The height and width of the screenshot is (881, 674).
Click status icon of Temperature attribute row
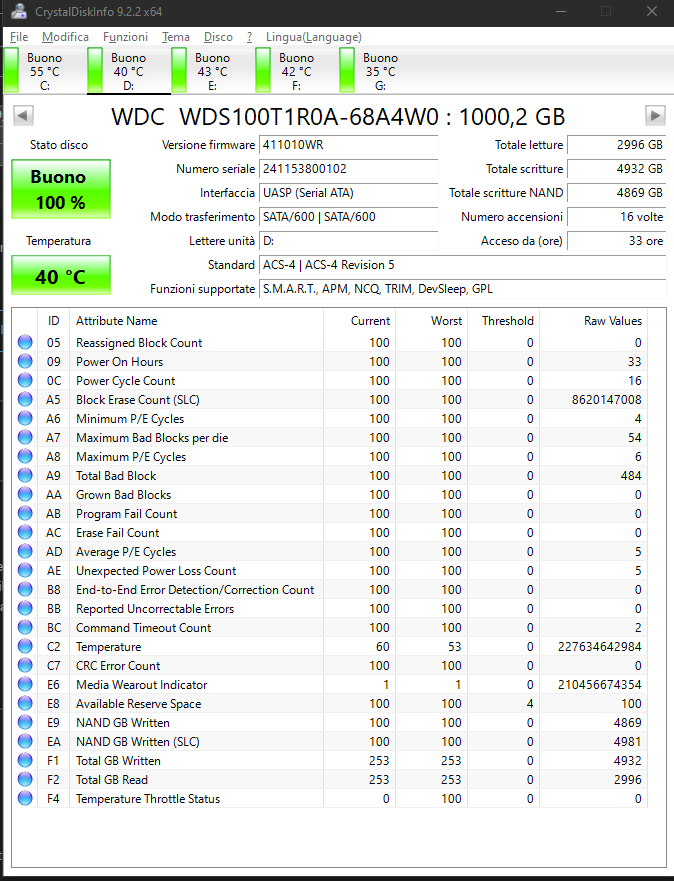pos(25,646)
